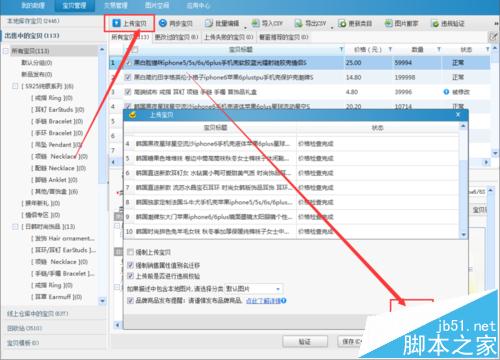
Task: Click the 违规验证 violation check icon
Action: pyautogui.click(x=435, y=24)
